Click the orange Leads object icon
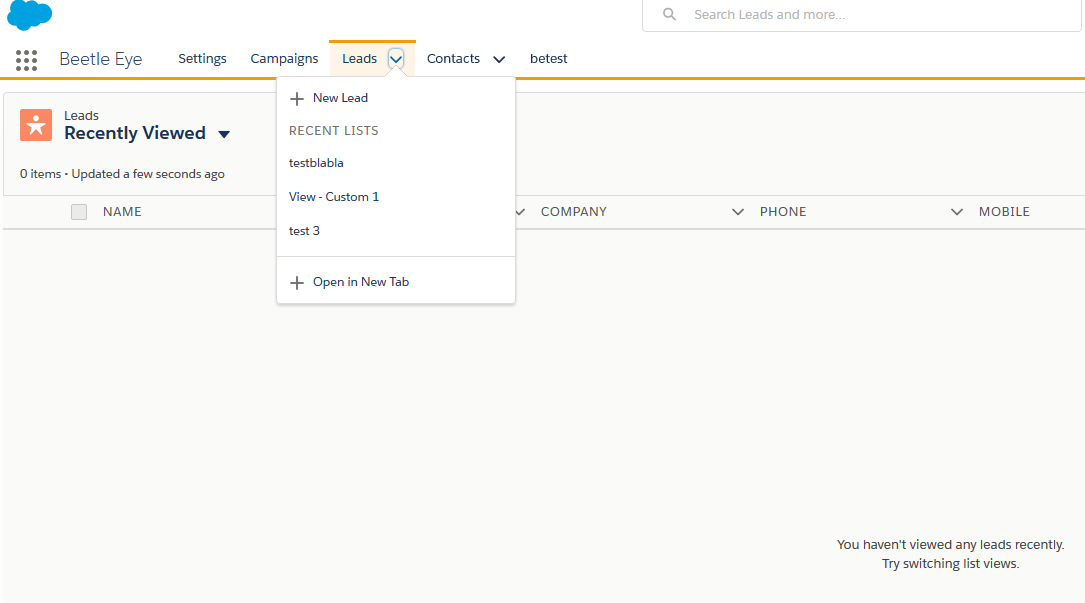Screen dimensions: 1085x603 (36, 125)
